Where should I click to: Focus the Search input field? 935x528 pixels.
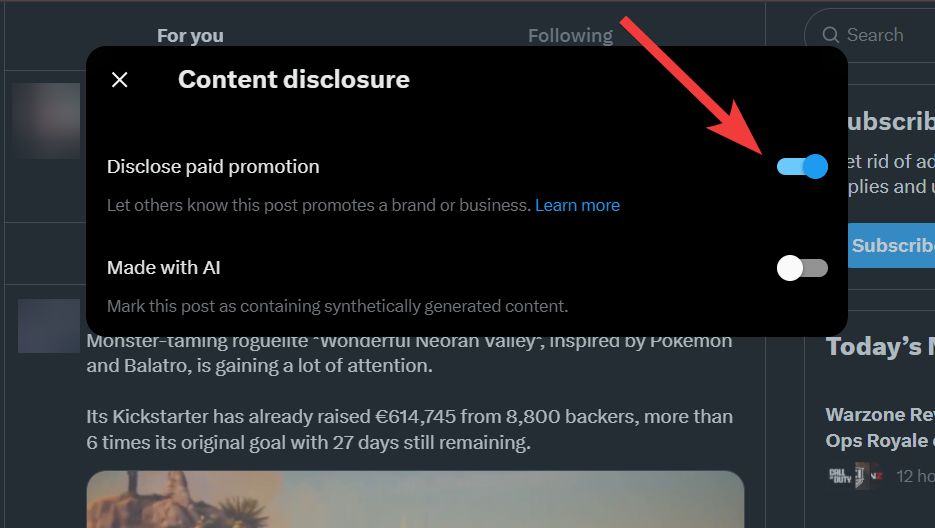[x=885, y=35]
